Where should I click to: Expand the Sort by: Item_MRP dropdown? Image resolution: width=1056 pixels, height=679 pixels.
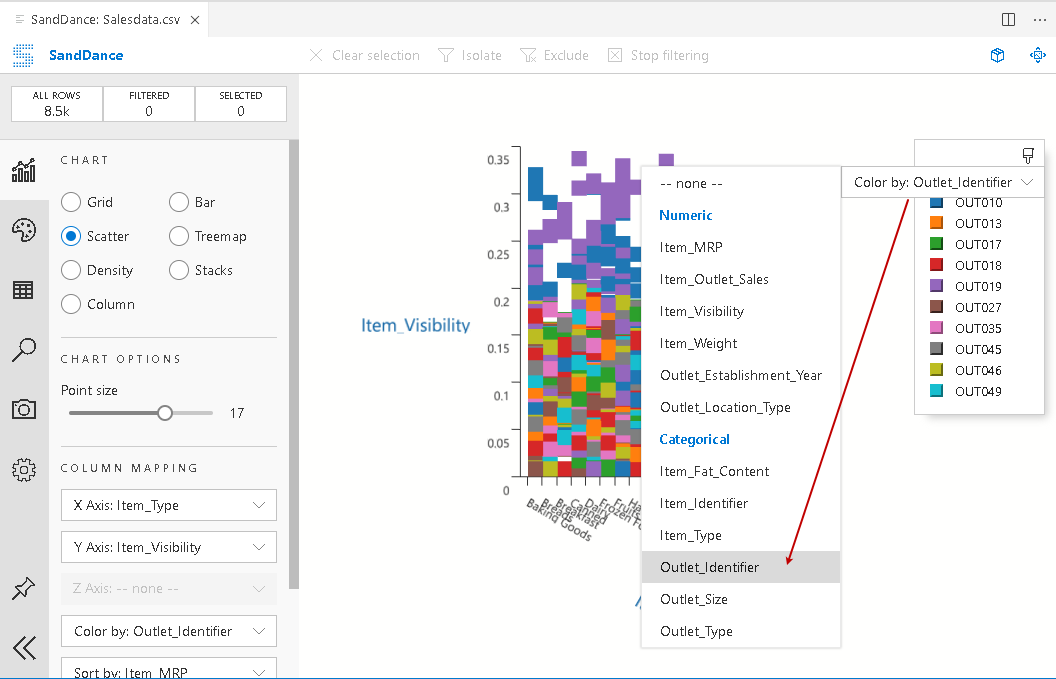[168, 671]
